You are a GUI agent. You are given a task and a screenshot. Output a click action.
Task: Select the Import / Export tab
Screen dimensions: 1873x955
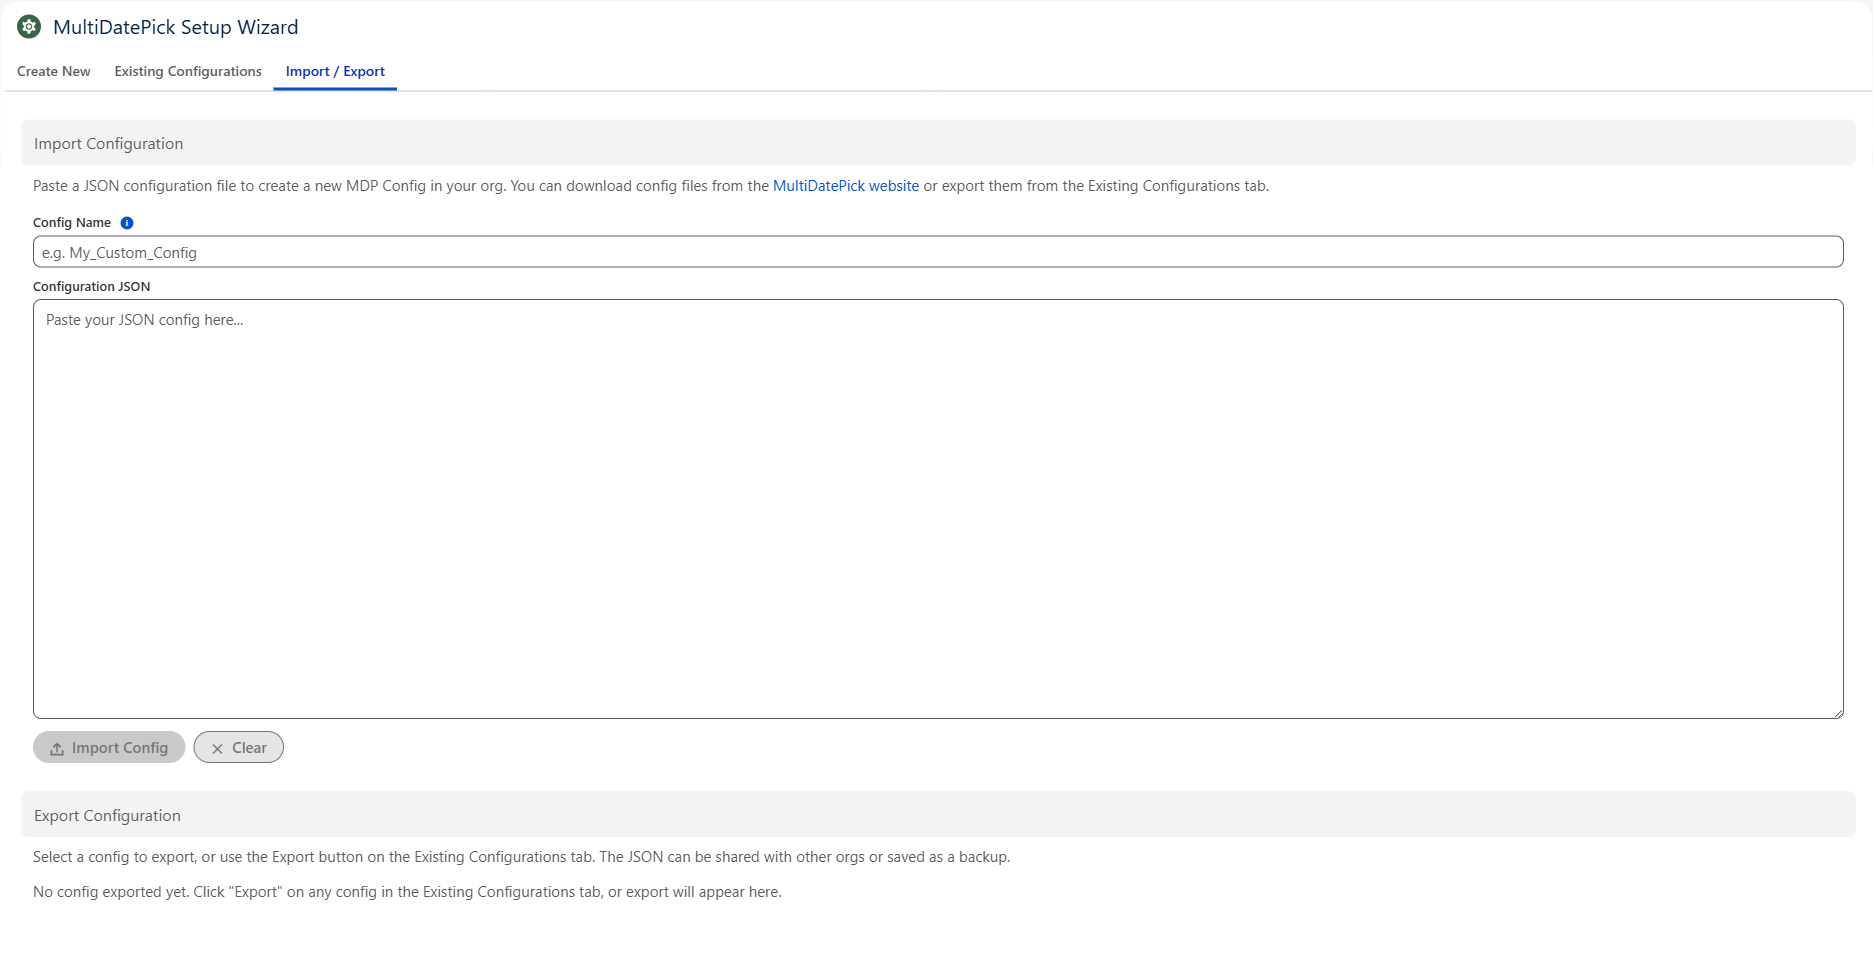(335, 71)
